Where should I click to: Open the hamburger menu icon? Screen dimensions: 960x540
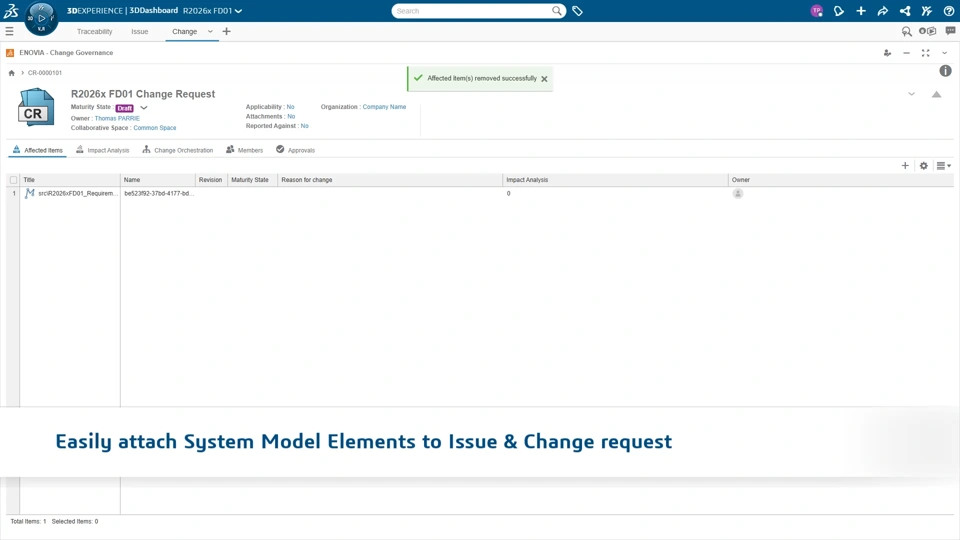(10, 32)
